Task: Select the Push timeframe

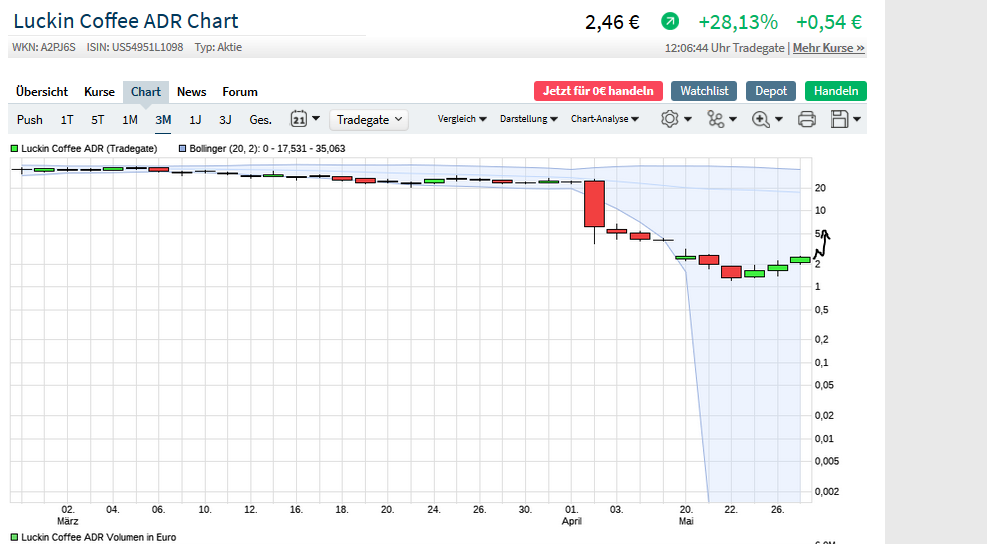Action: [x=30, y=120]
